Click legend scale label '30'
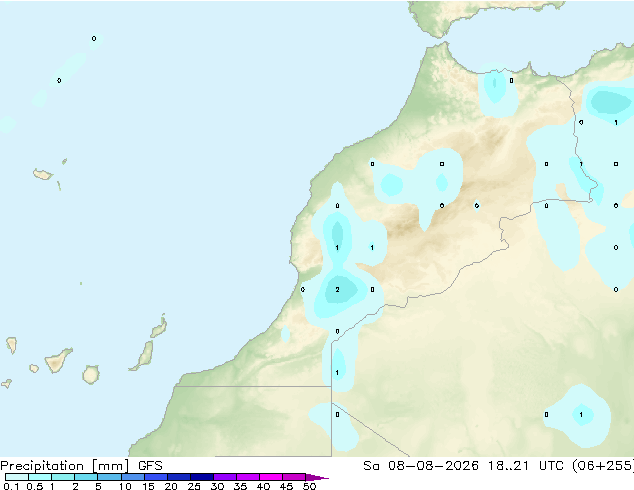This screenshot has width=634, height=490. click(217, 486)
